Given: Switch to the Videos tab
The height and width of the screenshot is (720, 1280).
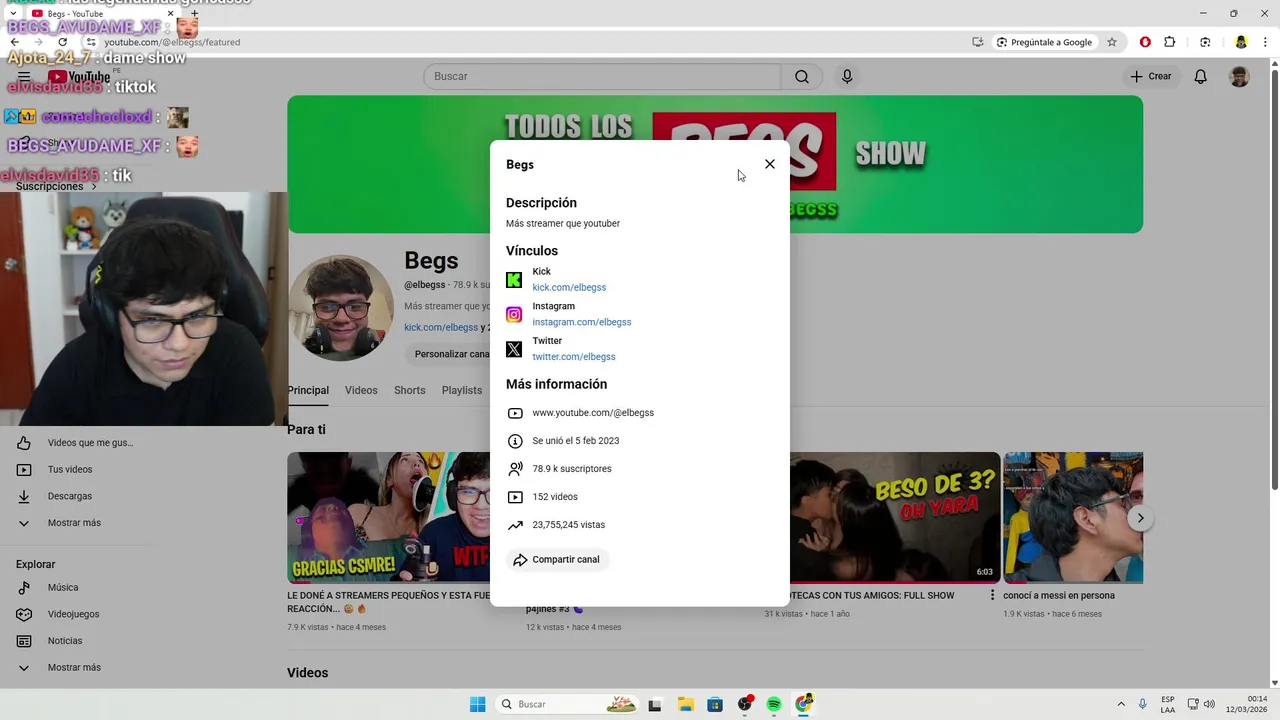Looking at the screenshot, I should click(x=361, y=390).
